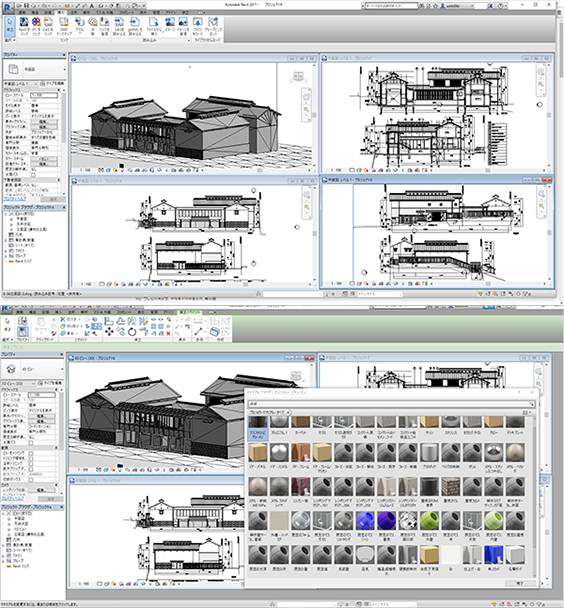564x608 pixels.
Task: Click Edit Type button in upper Properties
Action: (x=52, y=84)
